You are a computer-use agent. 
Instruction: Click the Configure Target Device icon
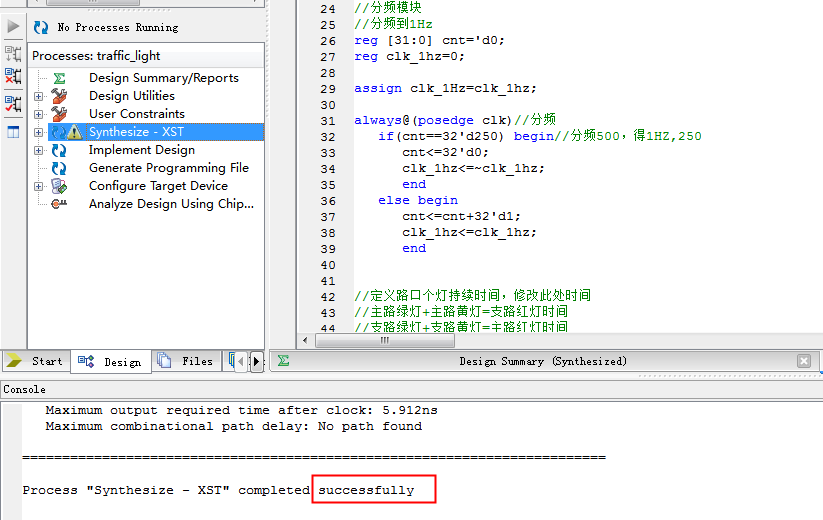point(59,186)
